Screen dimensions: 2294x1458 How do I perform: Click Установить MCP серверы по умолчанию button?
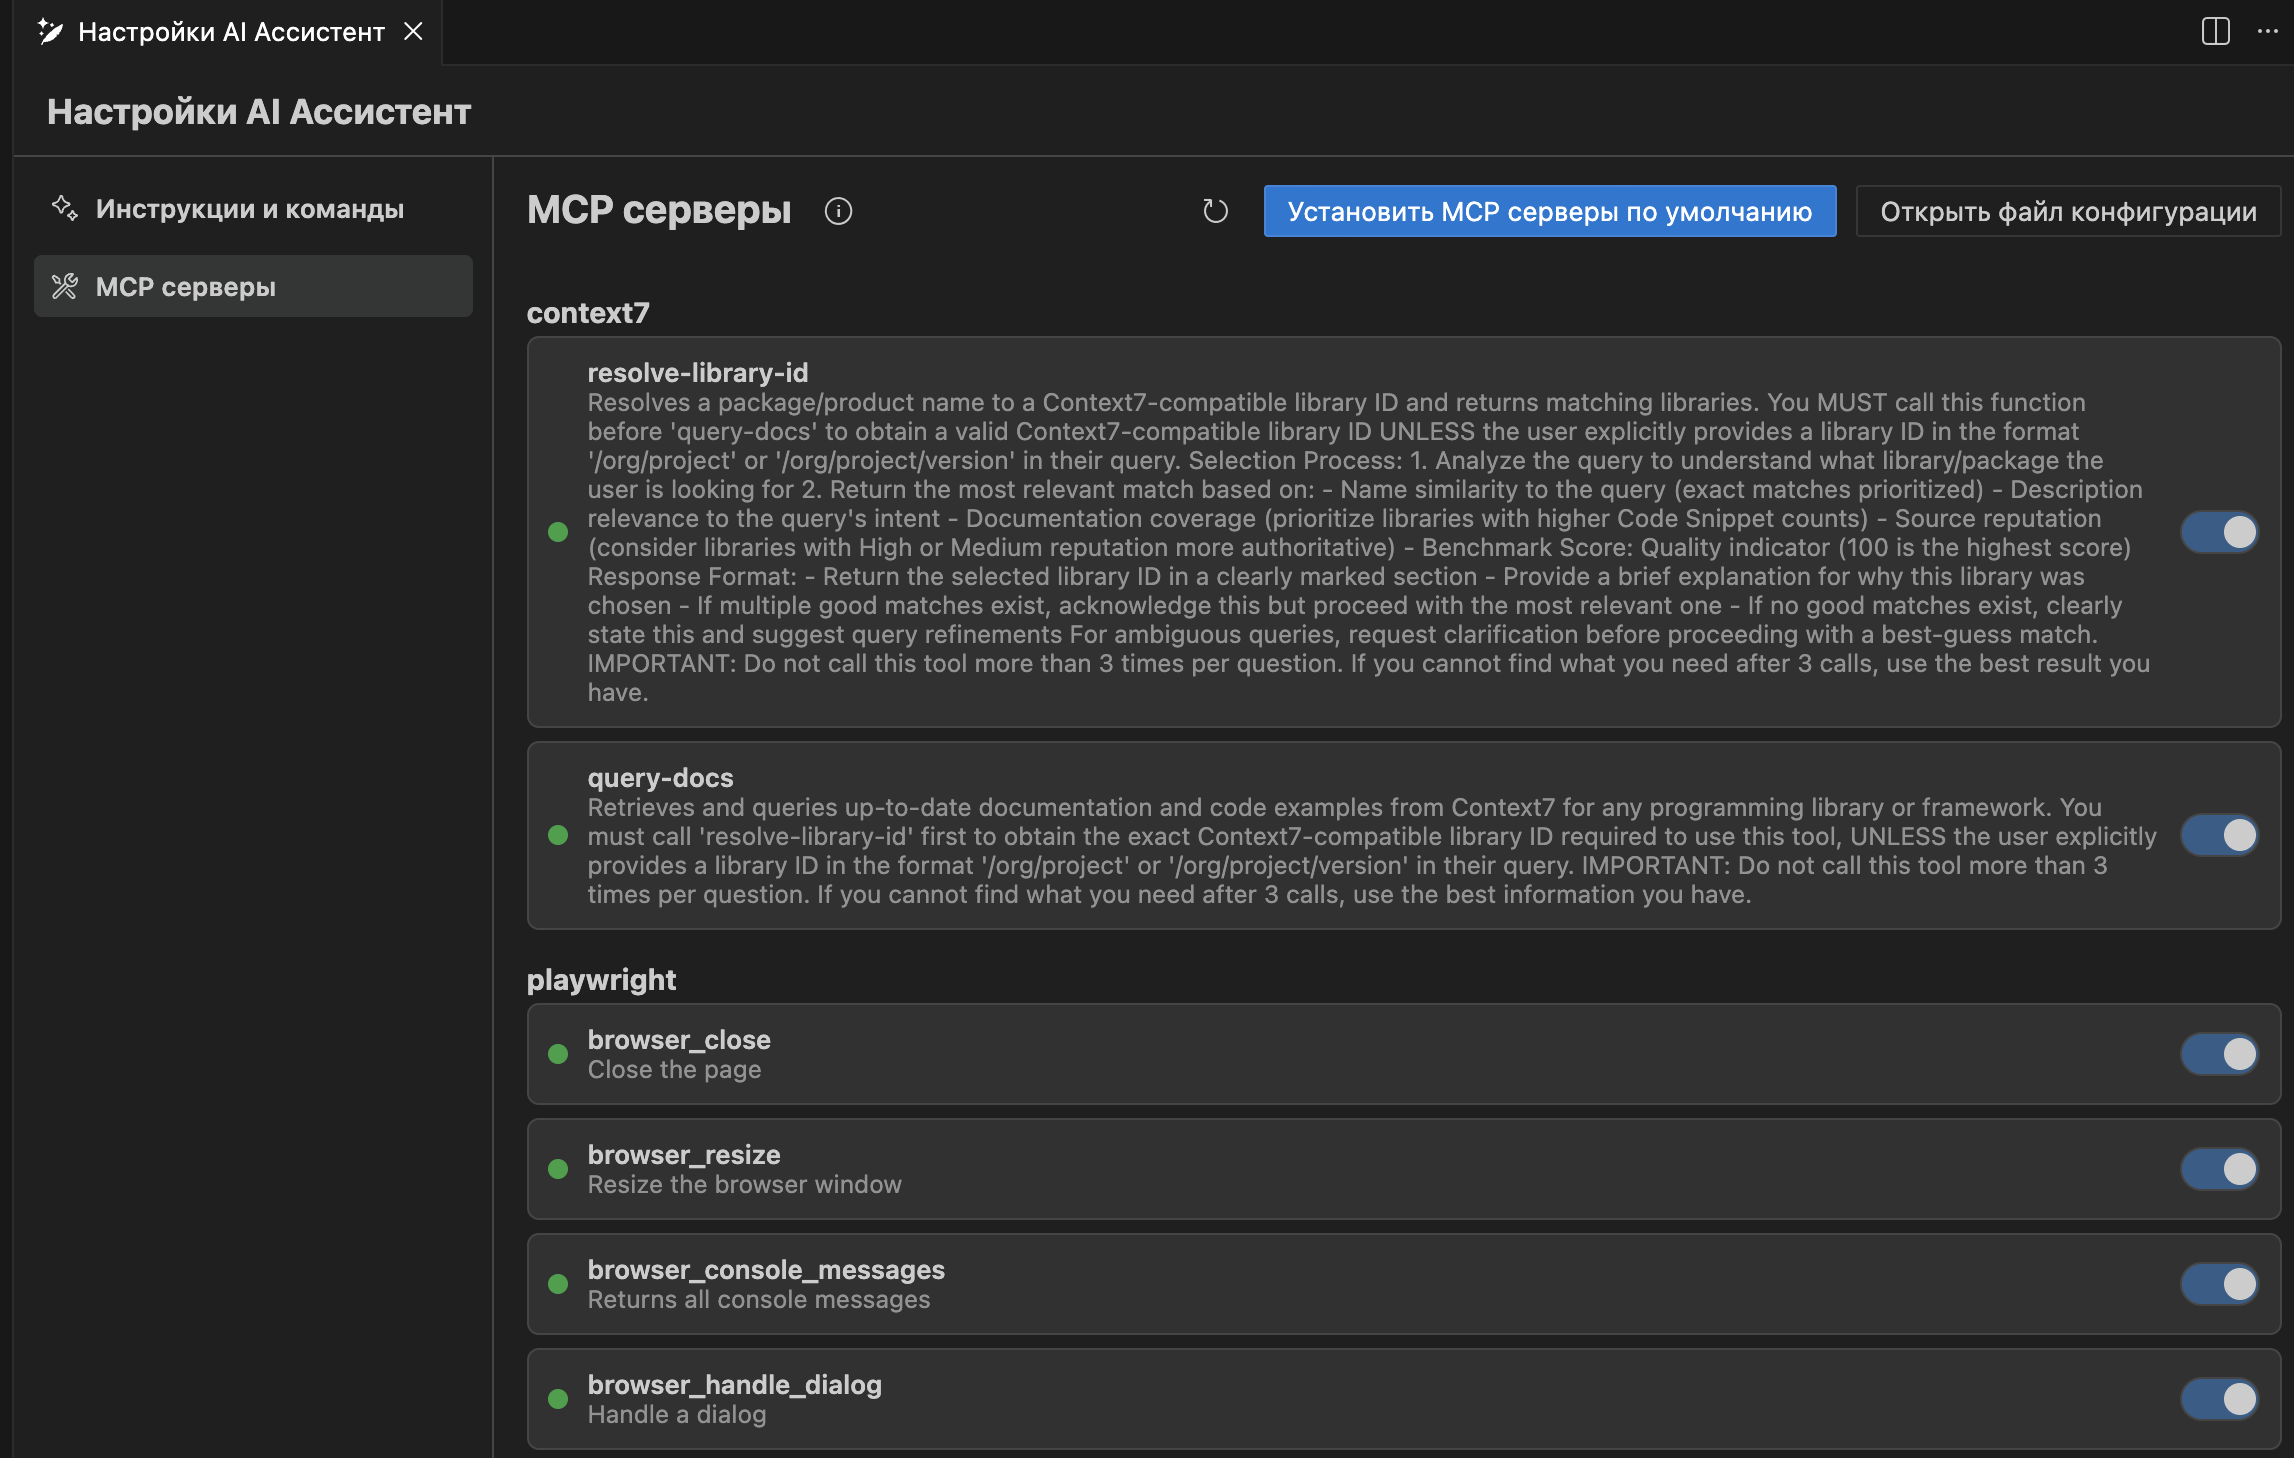1550,211
